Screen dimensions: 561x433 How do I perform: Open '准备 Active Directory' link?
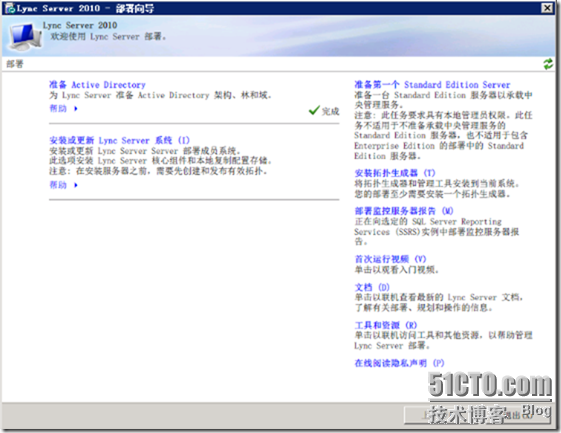tap(97, 85)
